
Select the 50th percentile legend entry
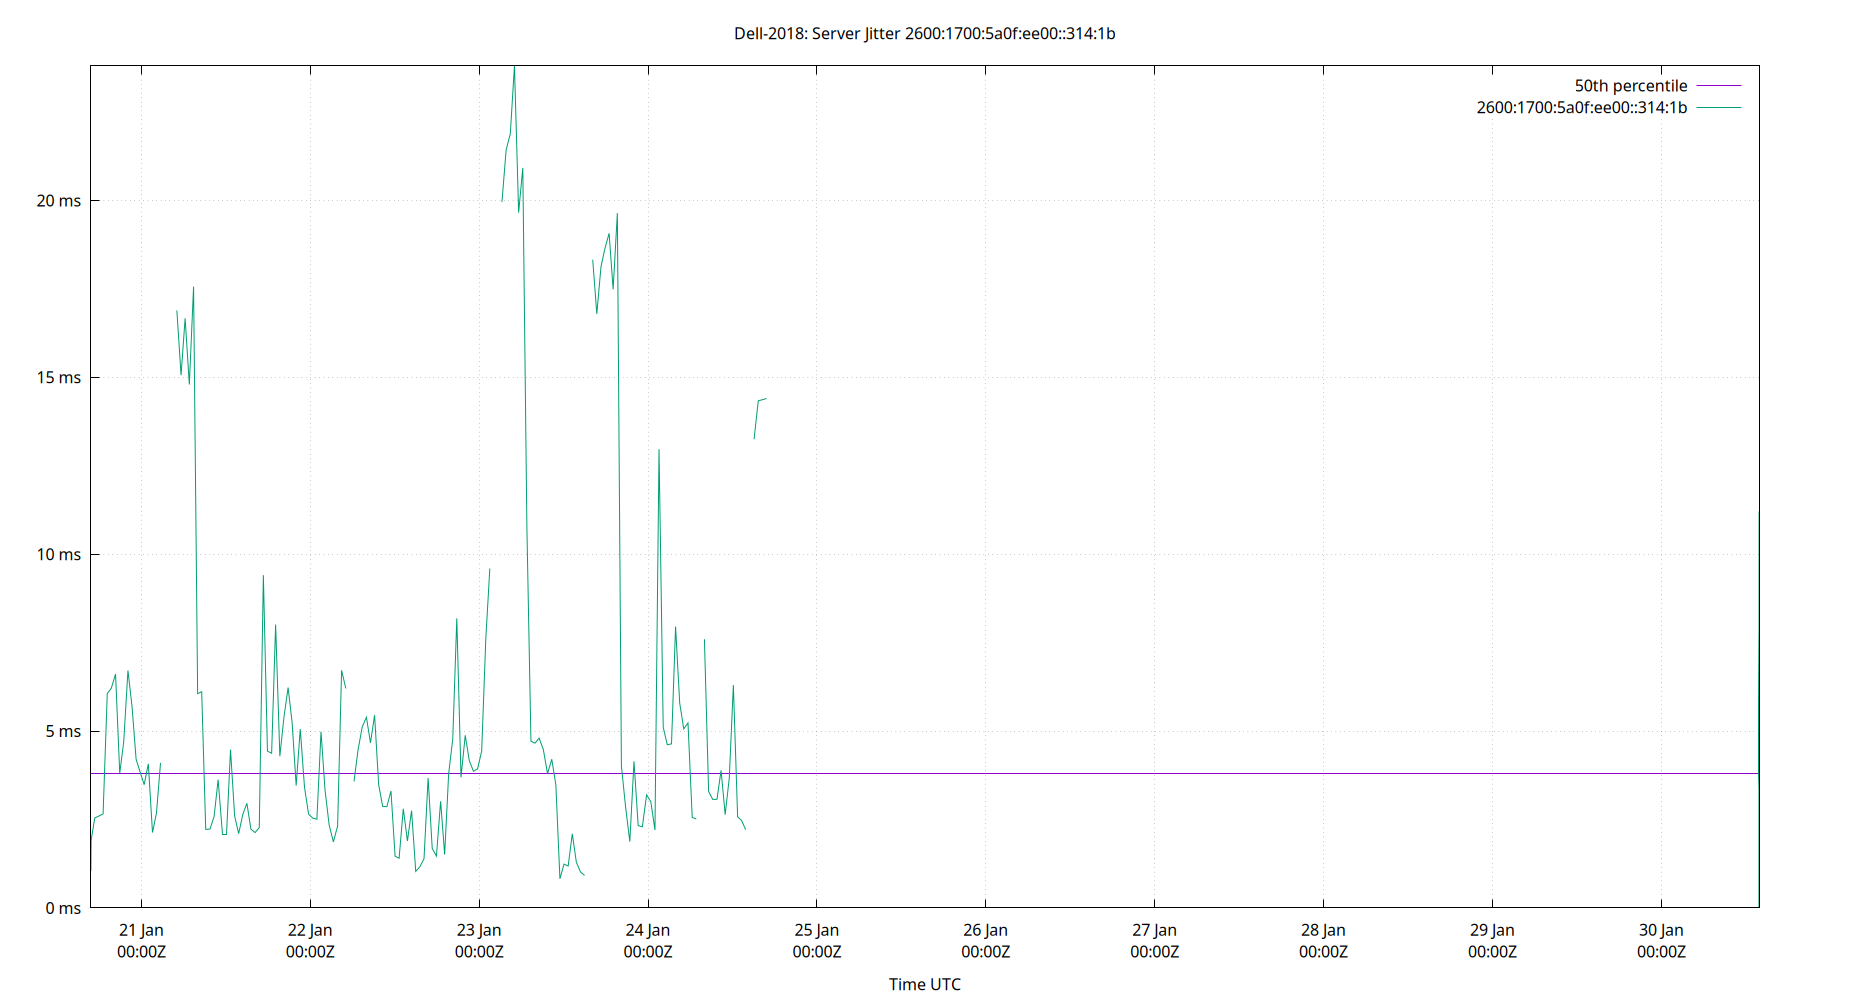point(1630,86)
